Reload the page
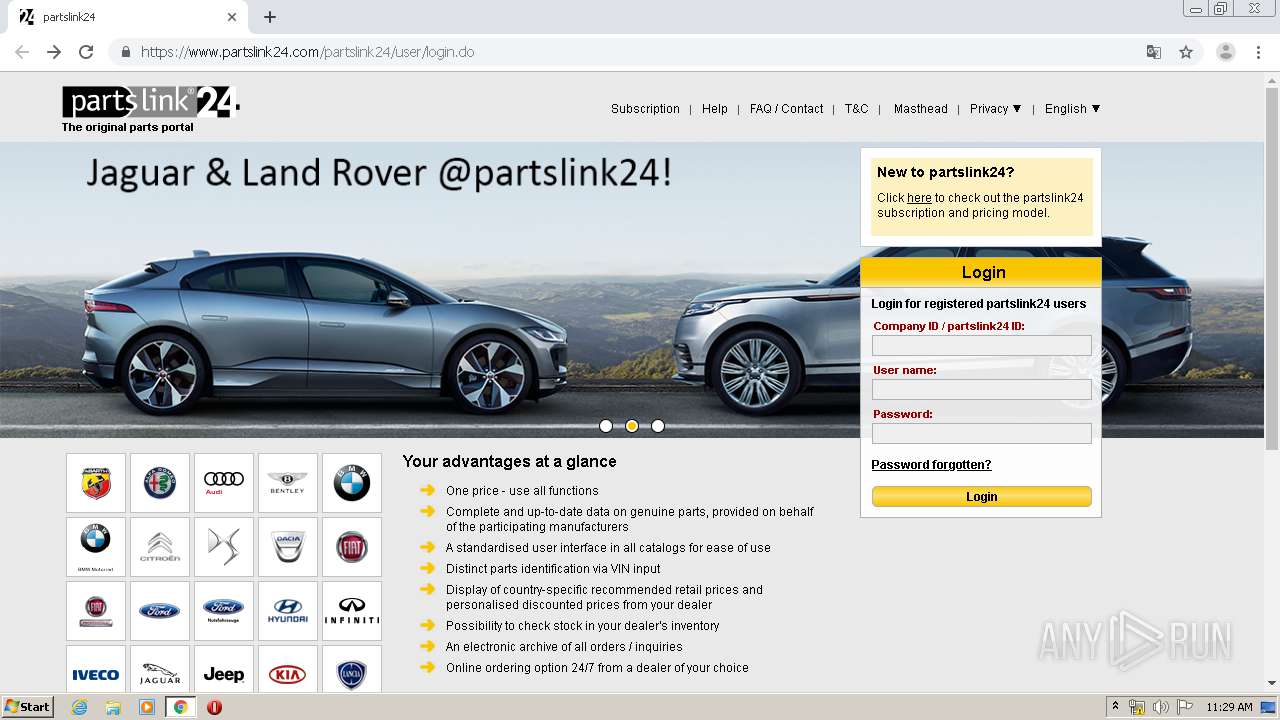 (86, 52)
